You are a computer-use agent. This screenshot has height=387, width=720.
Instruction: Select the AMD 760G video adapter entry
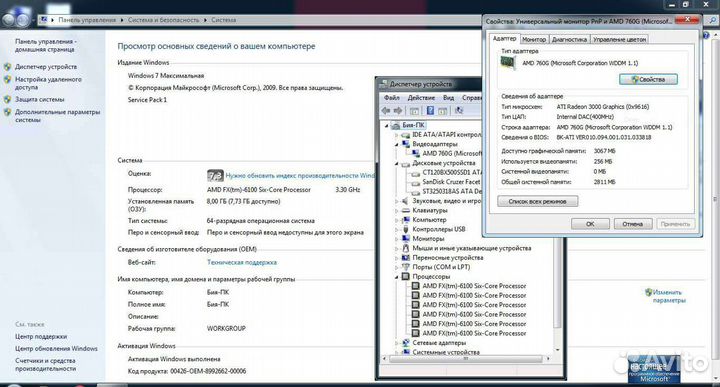click(452, 153)
